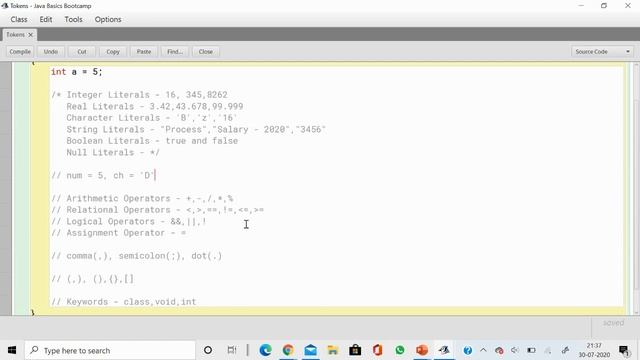
Task: Click the 'String Literals' comment line
Action: click(196, 129)
